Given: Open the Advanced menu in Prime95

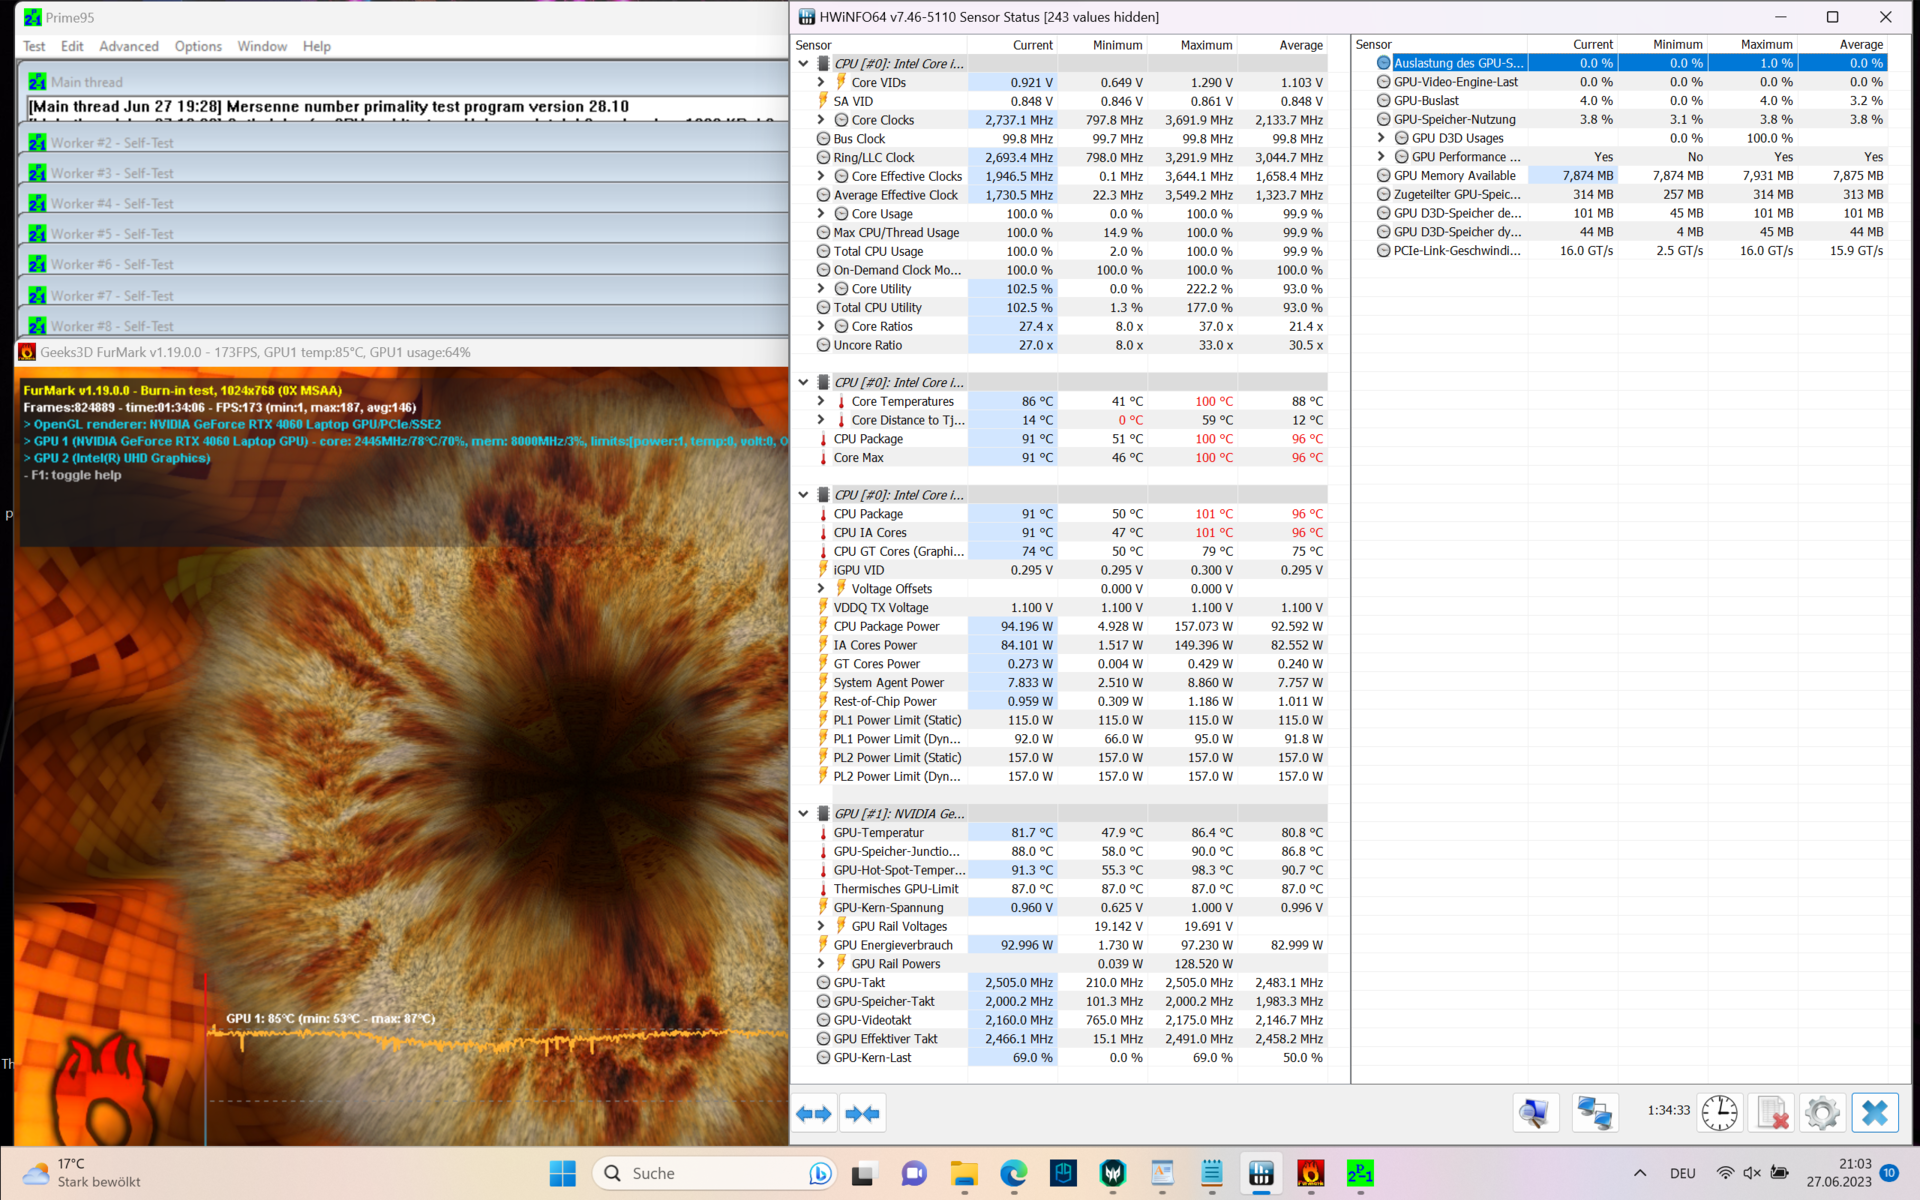Looking at the screenshot, I should 128,46.
